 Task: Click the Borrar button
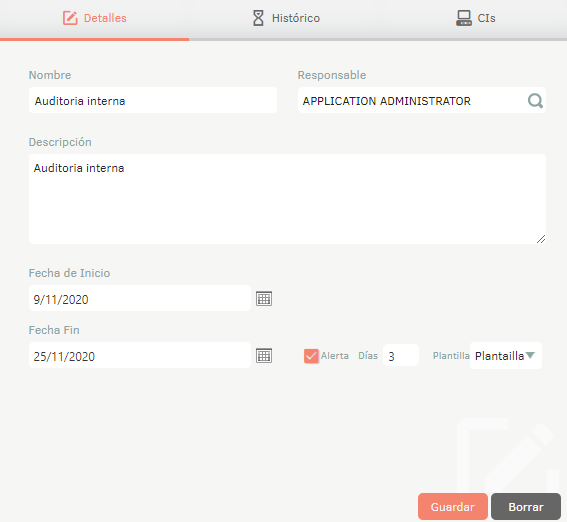(526, 506)
